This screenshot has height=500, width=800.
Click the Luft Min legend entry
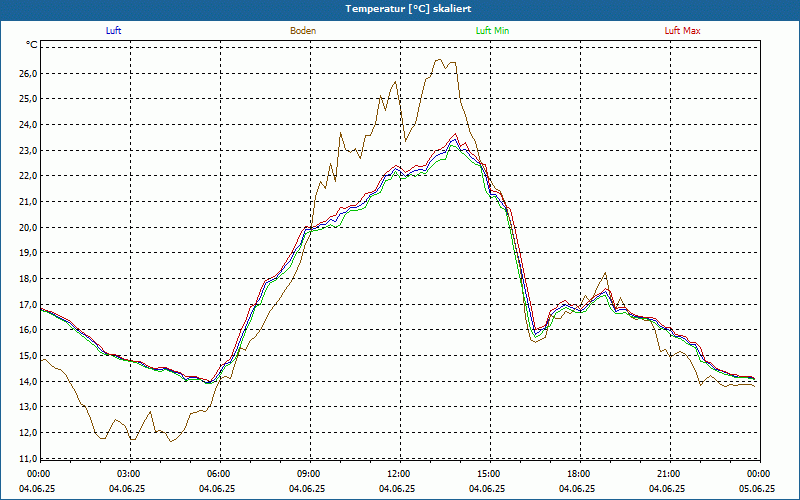click(492, 31)
